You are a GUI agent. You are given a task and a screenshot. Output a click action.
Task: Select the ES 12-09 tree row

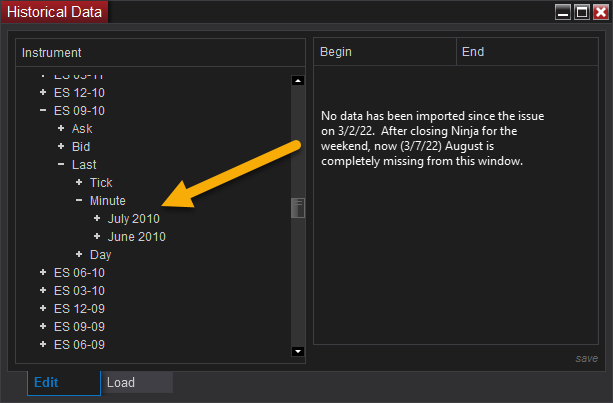pyautogui.click(x=79, y=308)
